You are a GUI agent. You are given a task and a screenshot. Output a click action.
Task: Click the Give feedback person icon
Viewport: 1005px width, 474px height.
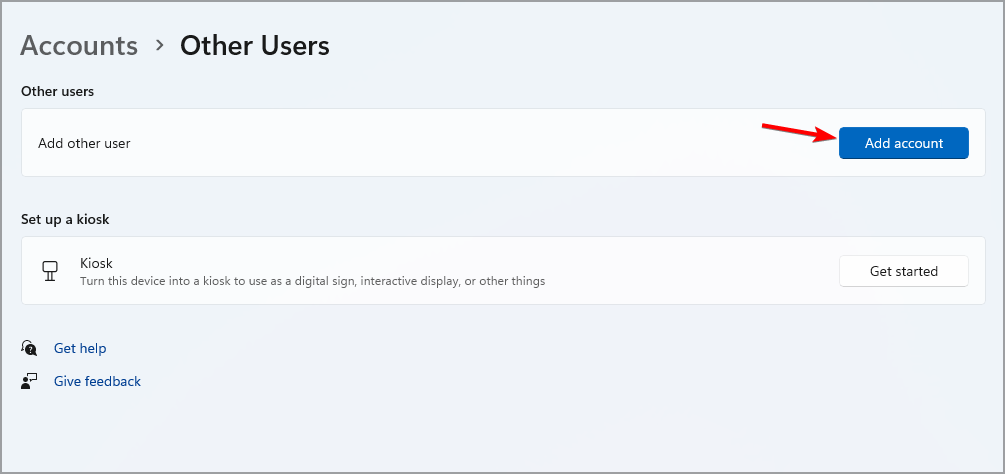click(x=29, y=381)
